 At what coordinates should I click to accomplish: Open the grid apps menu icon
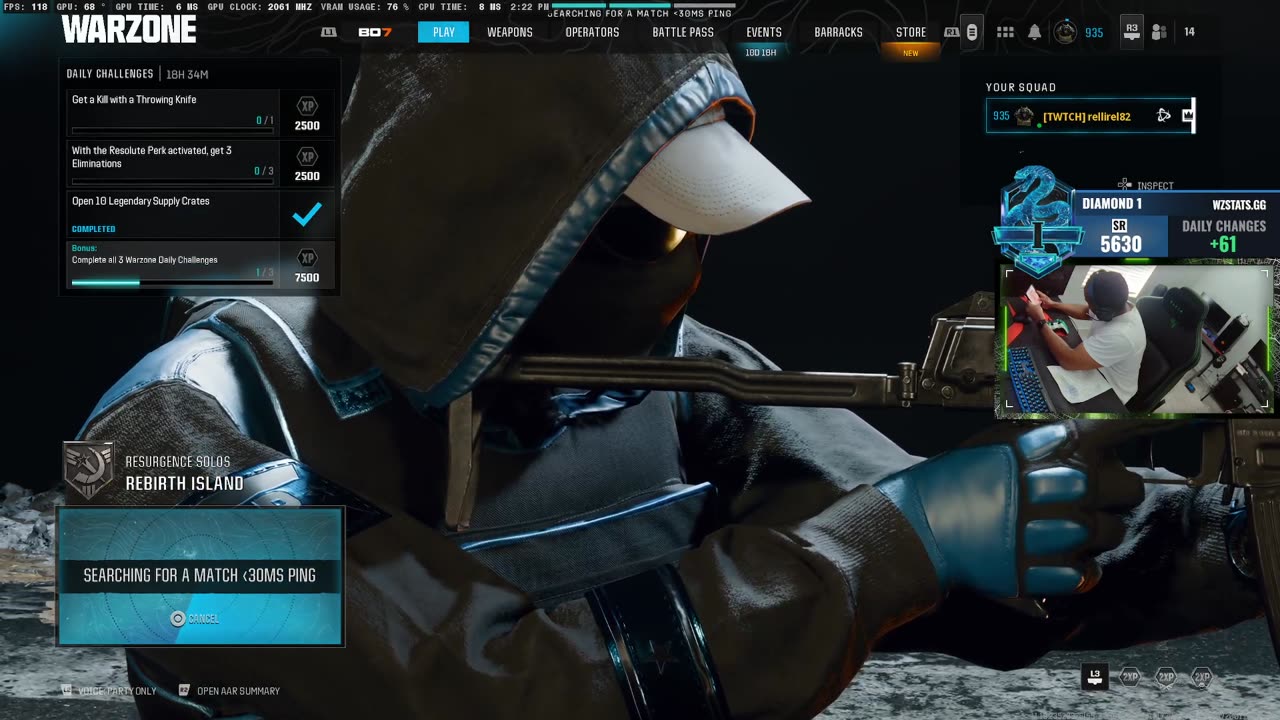click(1006, 32)
